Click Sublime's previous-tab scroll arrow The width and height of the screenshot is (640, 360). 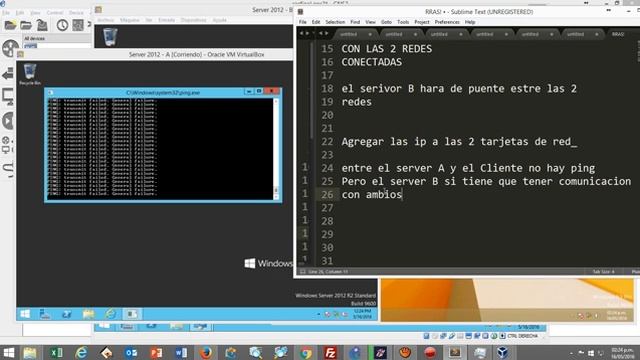321,33
